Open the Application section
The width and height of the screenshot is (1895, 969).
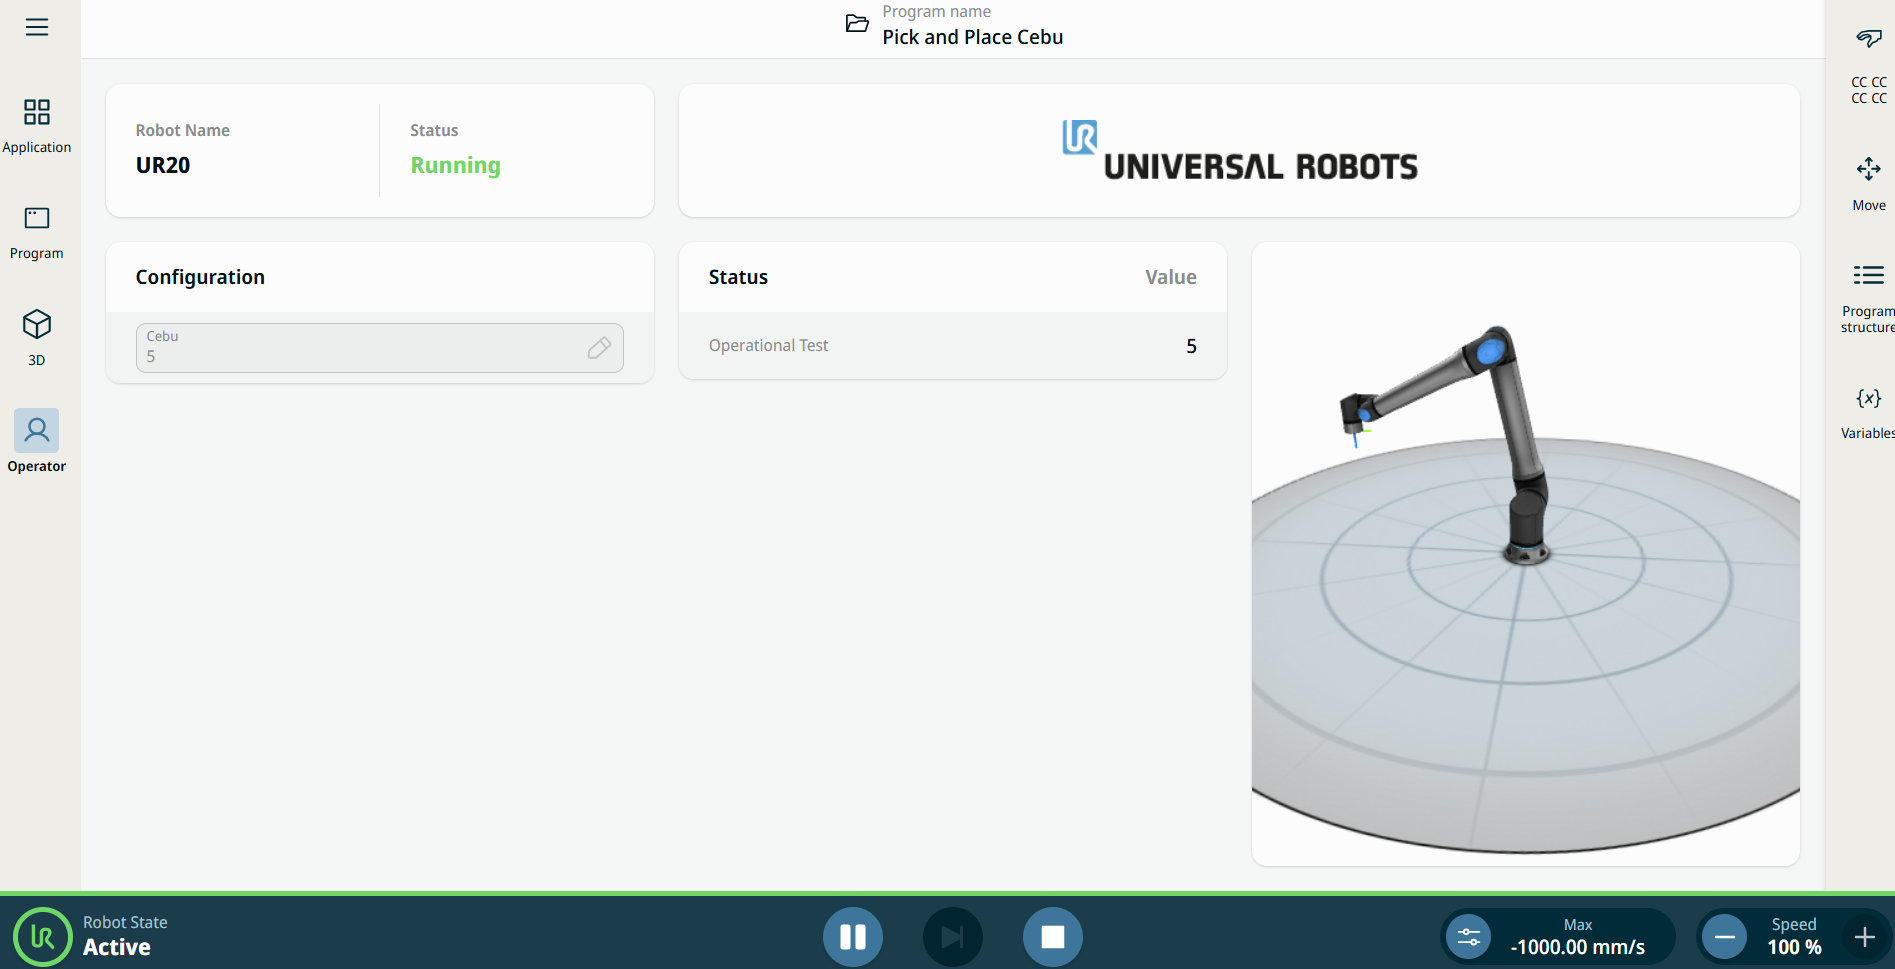[x=37, y=125]
